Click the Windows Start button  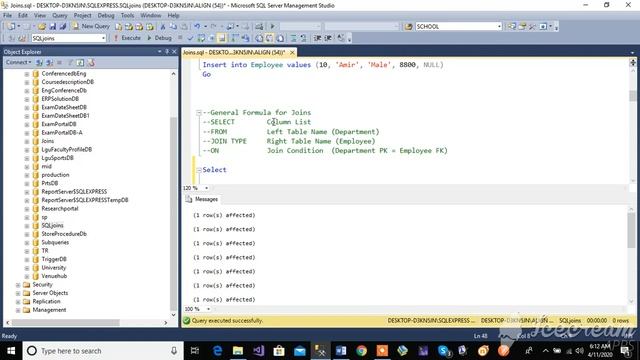tap(11, 351)
